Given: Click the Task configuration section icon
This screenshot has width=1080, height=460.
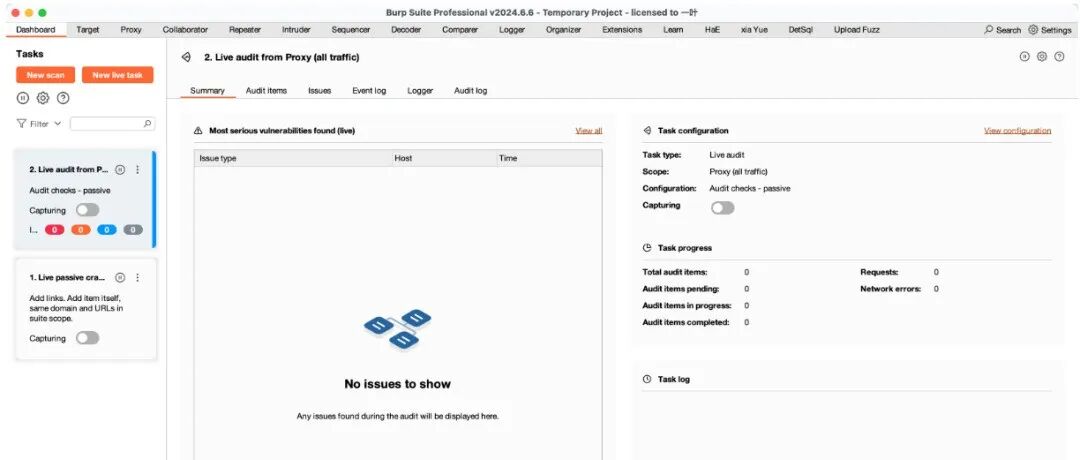Looking at the screenshot, I should 647,130.
